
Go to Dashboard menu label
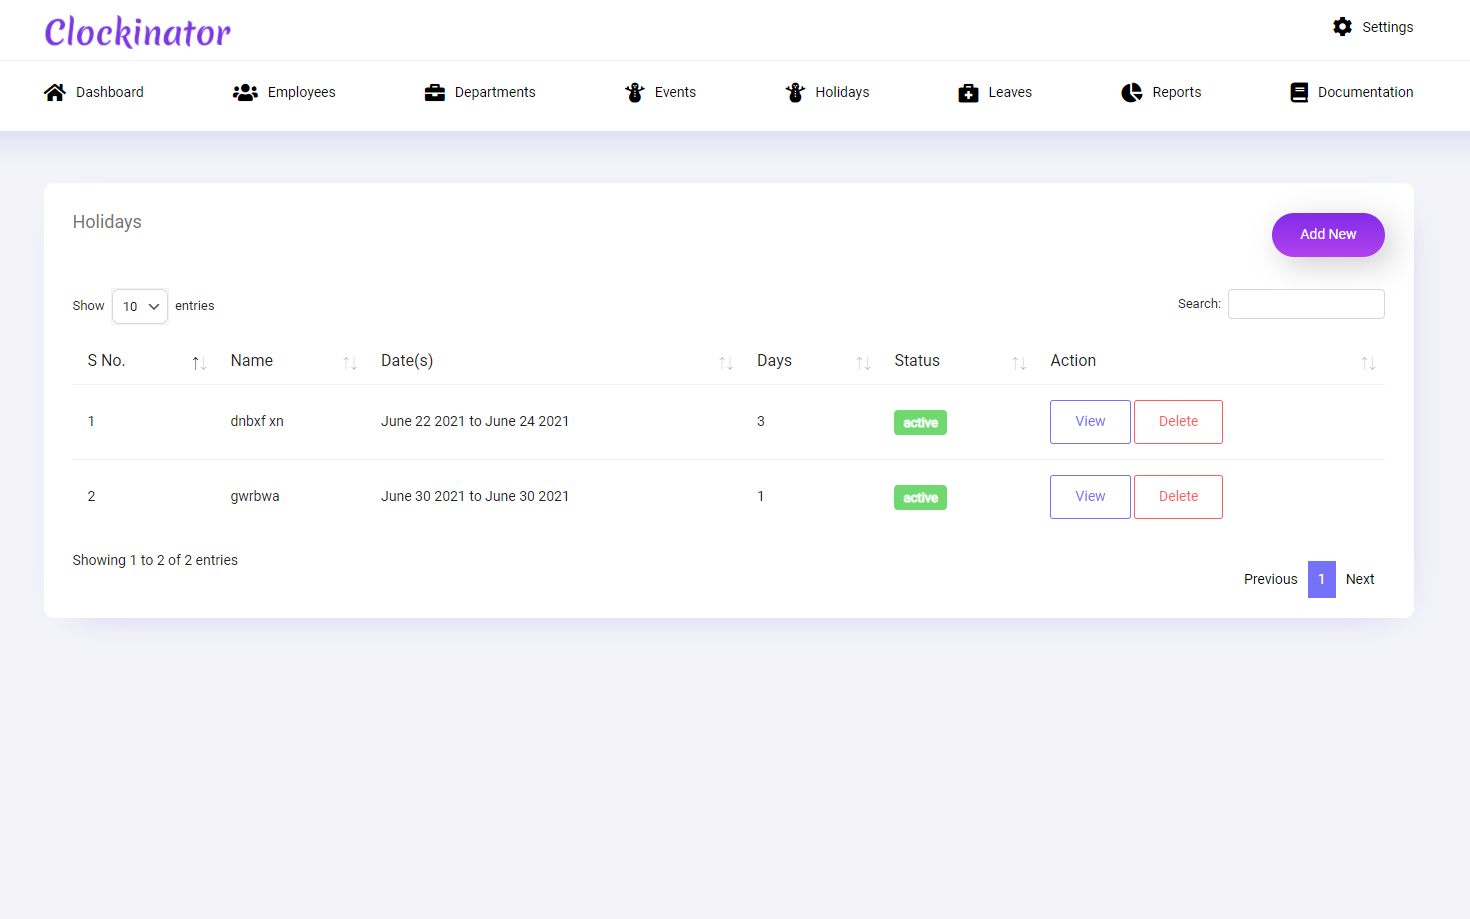click(x=110, y=92)
